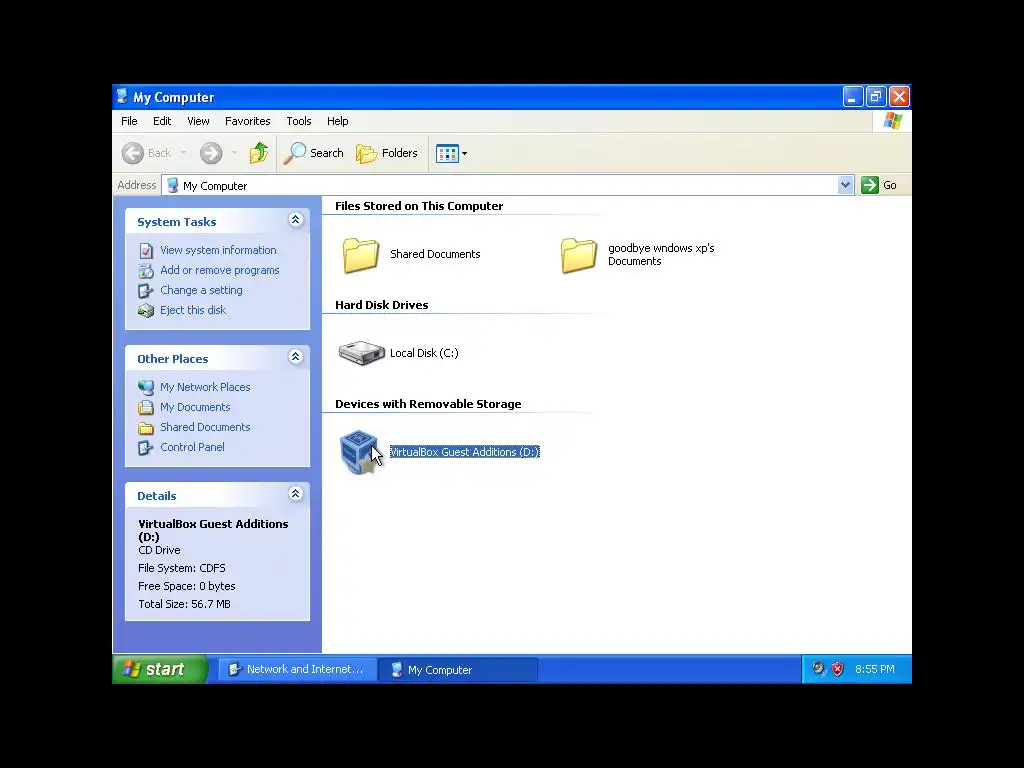
Task: Click the My Computer title bar icon
Action: (x=122, y=97)
